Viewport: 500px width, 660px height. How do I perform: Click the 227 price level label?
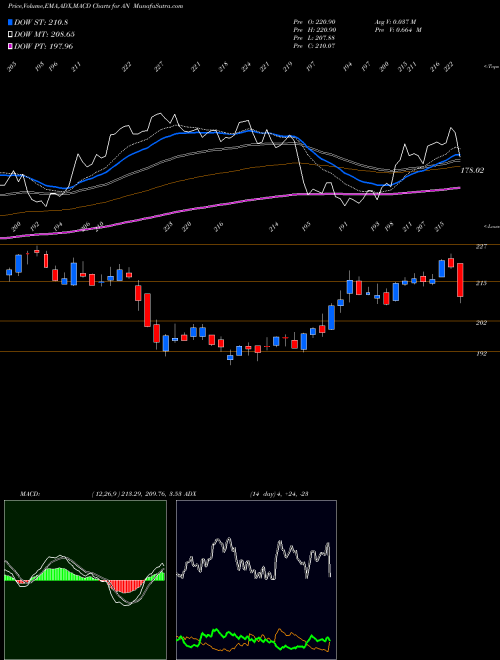click(x=481, y=247)
